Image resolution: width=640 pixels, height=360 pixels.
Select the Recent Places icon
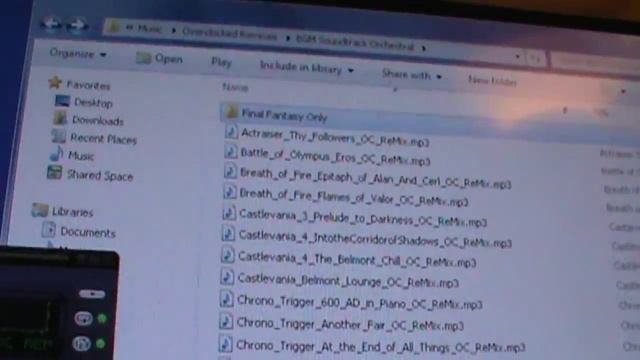(58, 136)
